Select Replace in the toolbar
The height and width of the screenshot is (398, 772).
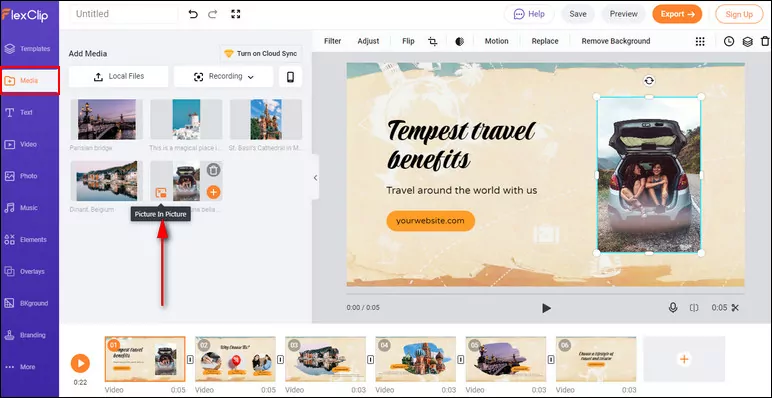(545, 41)
